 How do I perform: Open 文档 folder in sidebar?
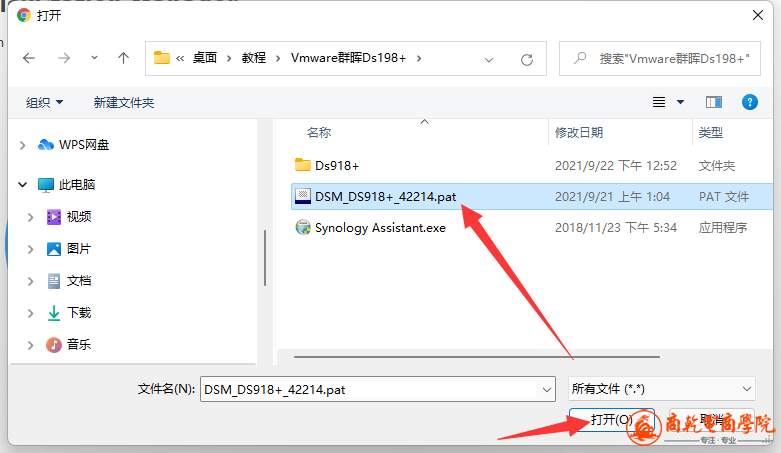point(79,281)
